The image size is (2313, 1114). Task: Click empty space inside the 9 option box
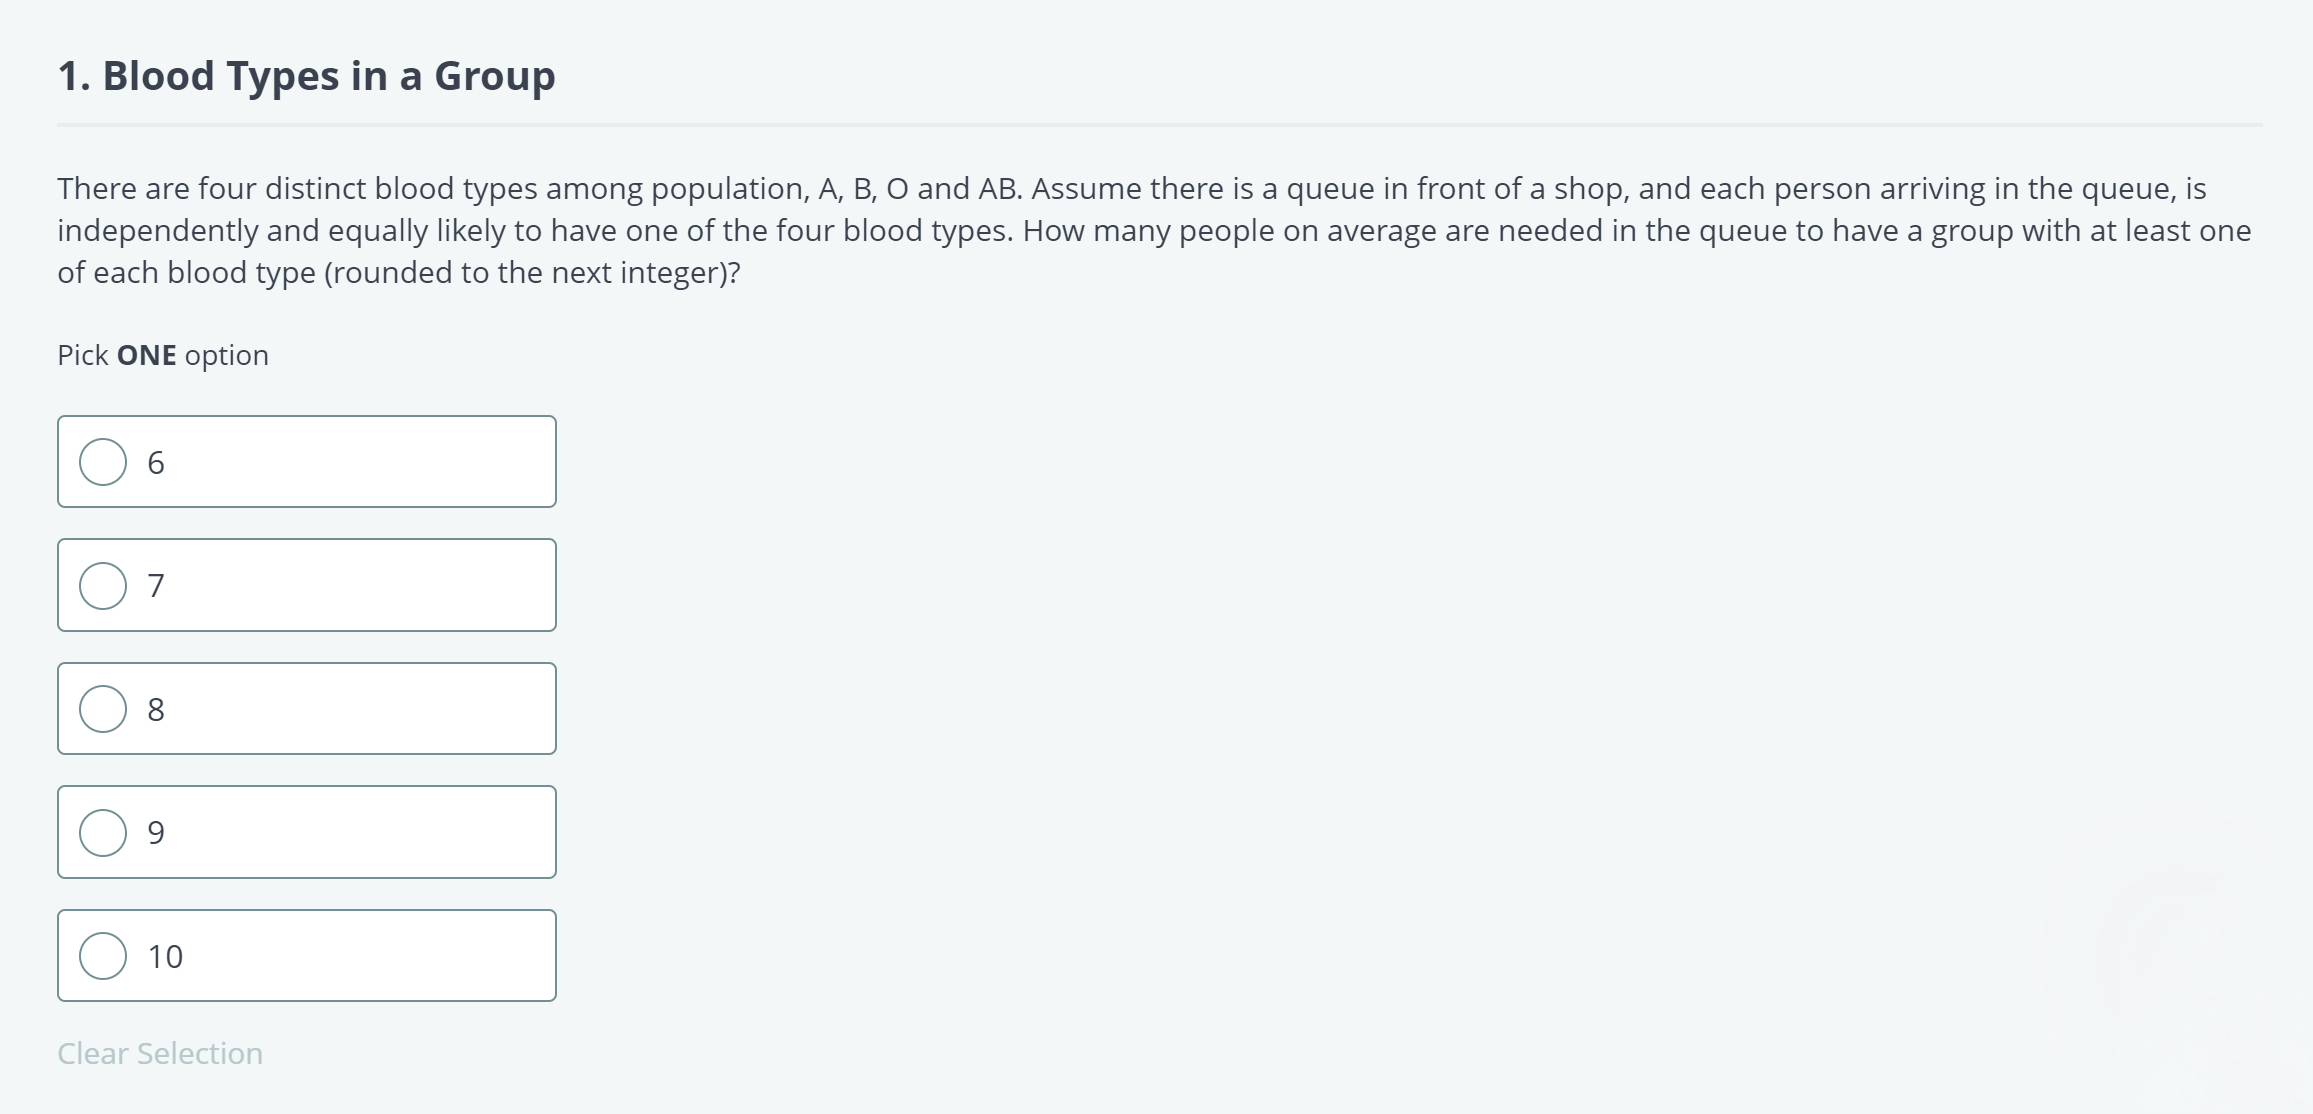[x=380, y=833]
